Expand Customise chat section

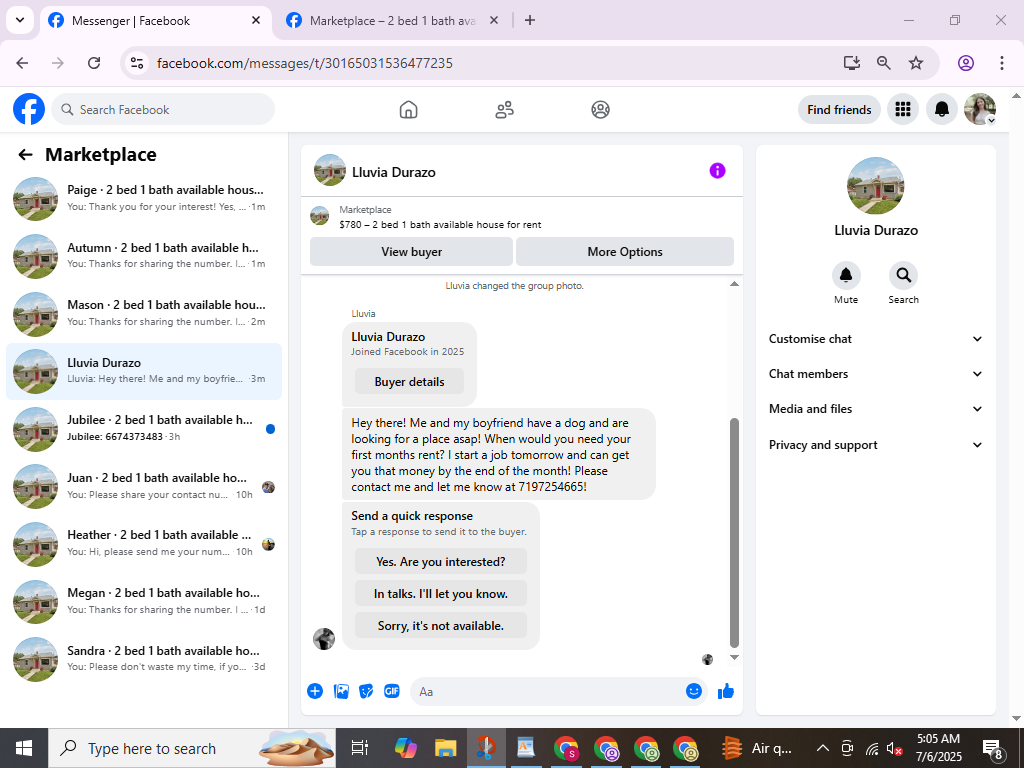pyautogui.click(x=876, y=339)
